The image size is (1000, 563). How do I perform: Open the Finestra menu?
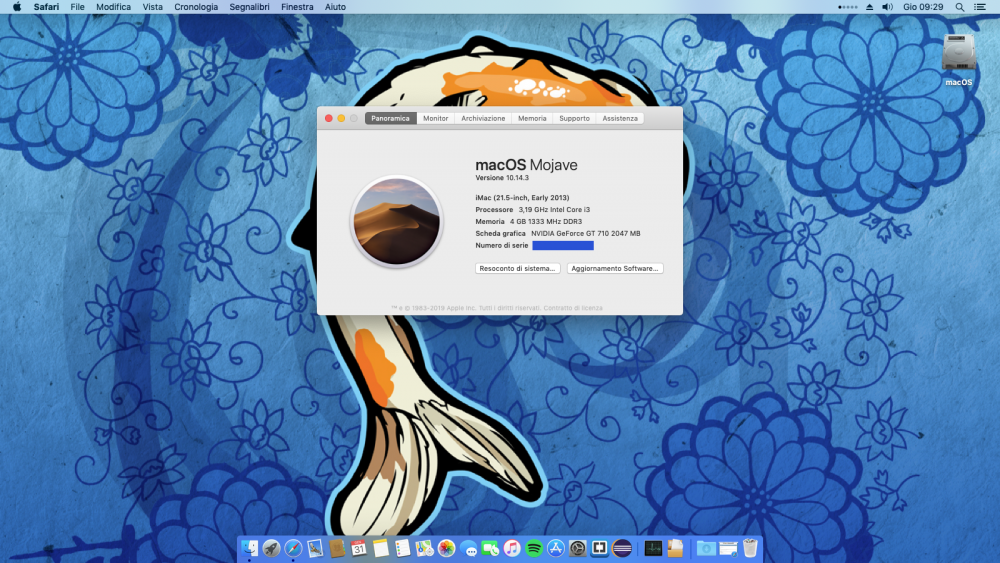297,7
